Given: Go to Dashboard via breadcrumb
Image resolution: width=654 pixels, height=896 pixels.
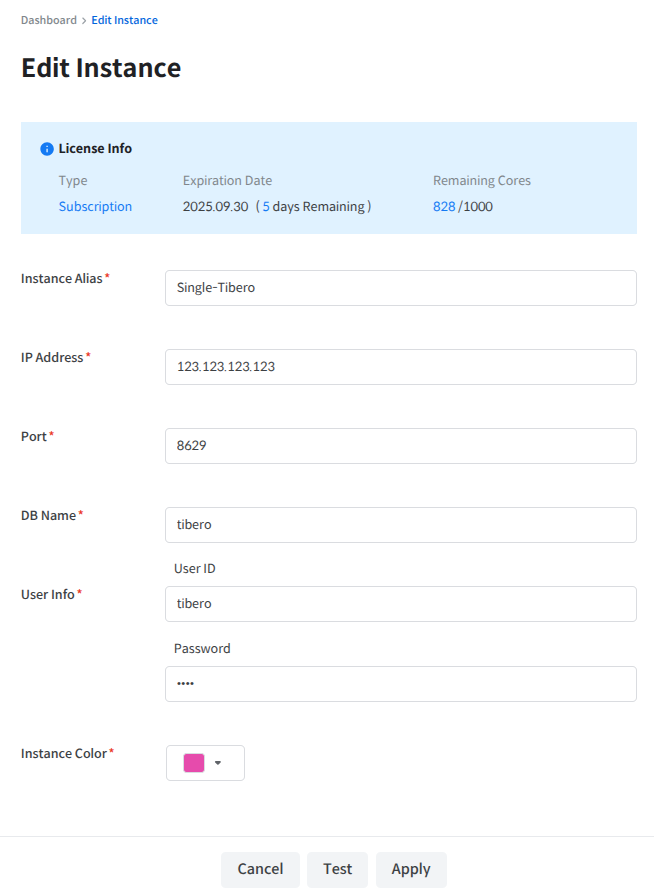Looking at the screenshot, I should pos(48,20).
